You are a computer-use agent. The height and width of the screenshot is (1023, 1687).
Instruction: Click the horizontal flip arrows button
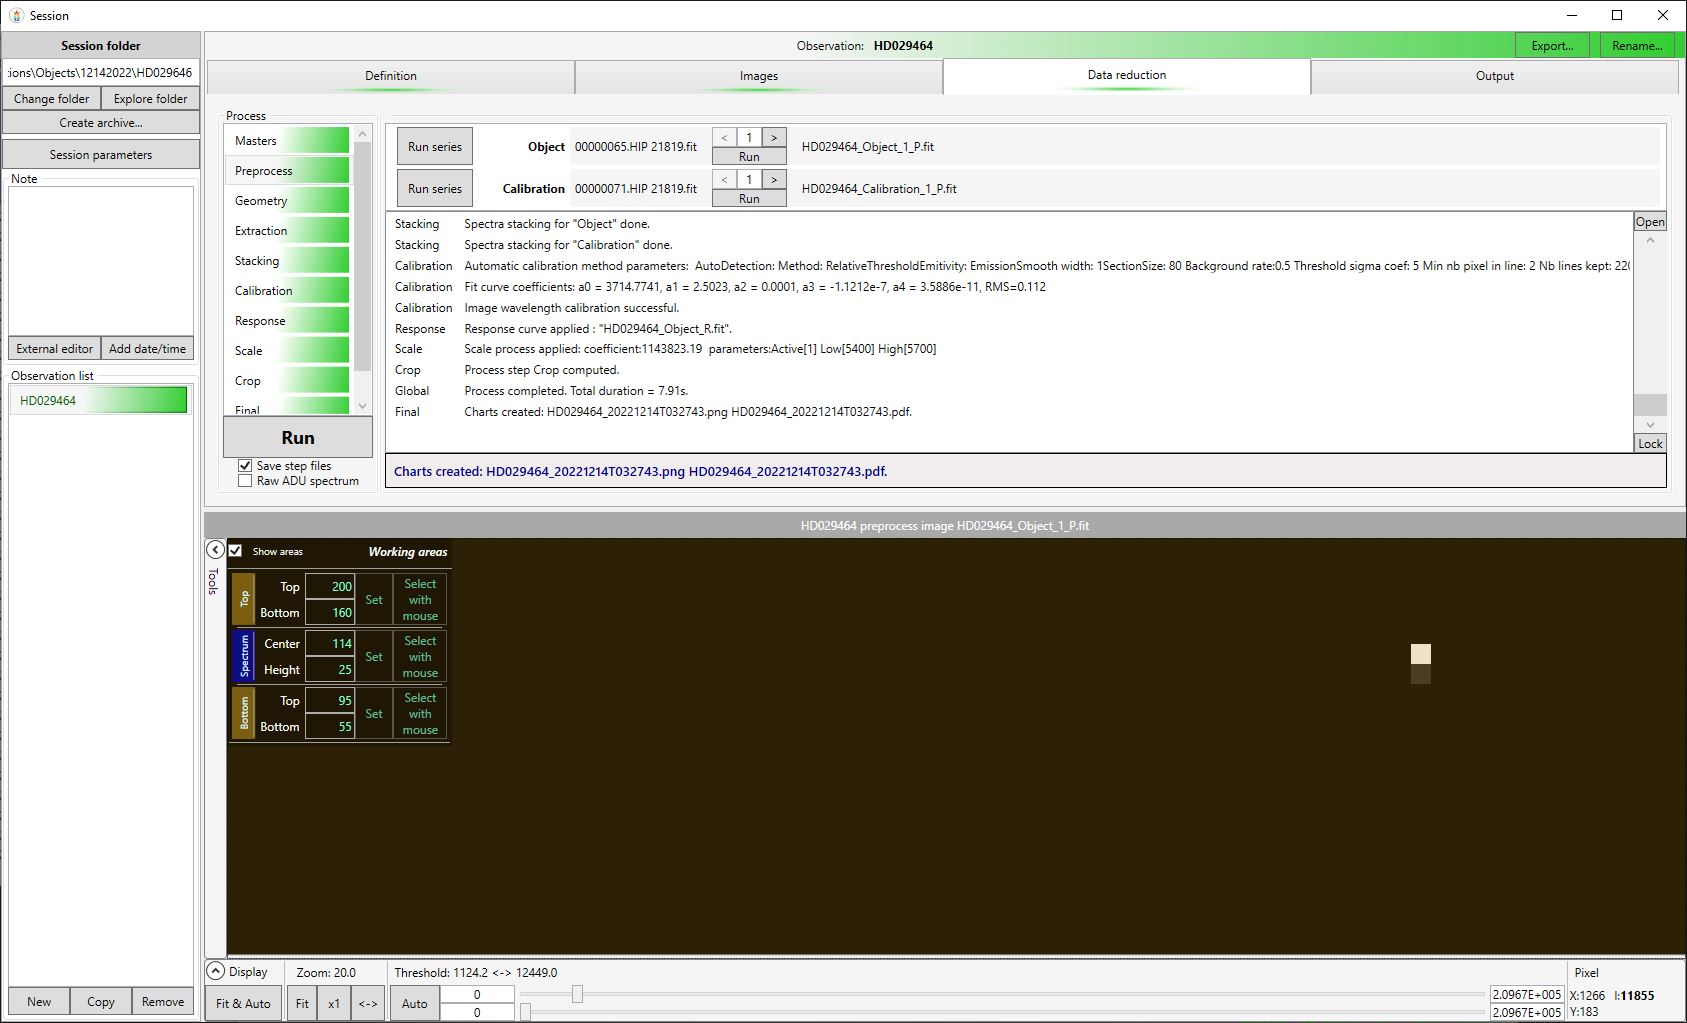368,1003
